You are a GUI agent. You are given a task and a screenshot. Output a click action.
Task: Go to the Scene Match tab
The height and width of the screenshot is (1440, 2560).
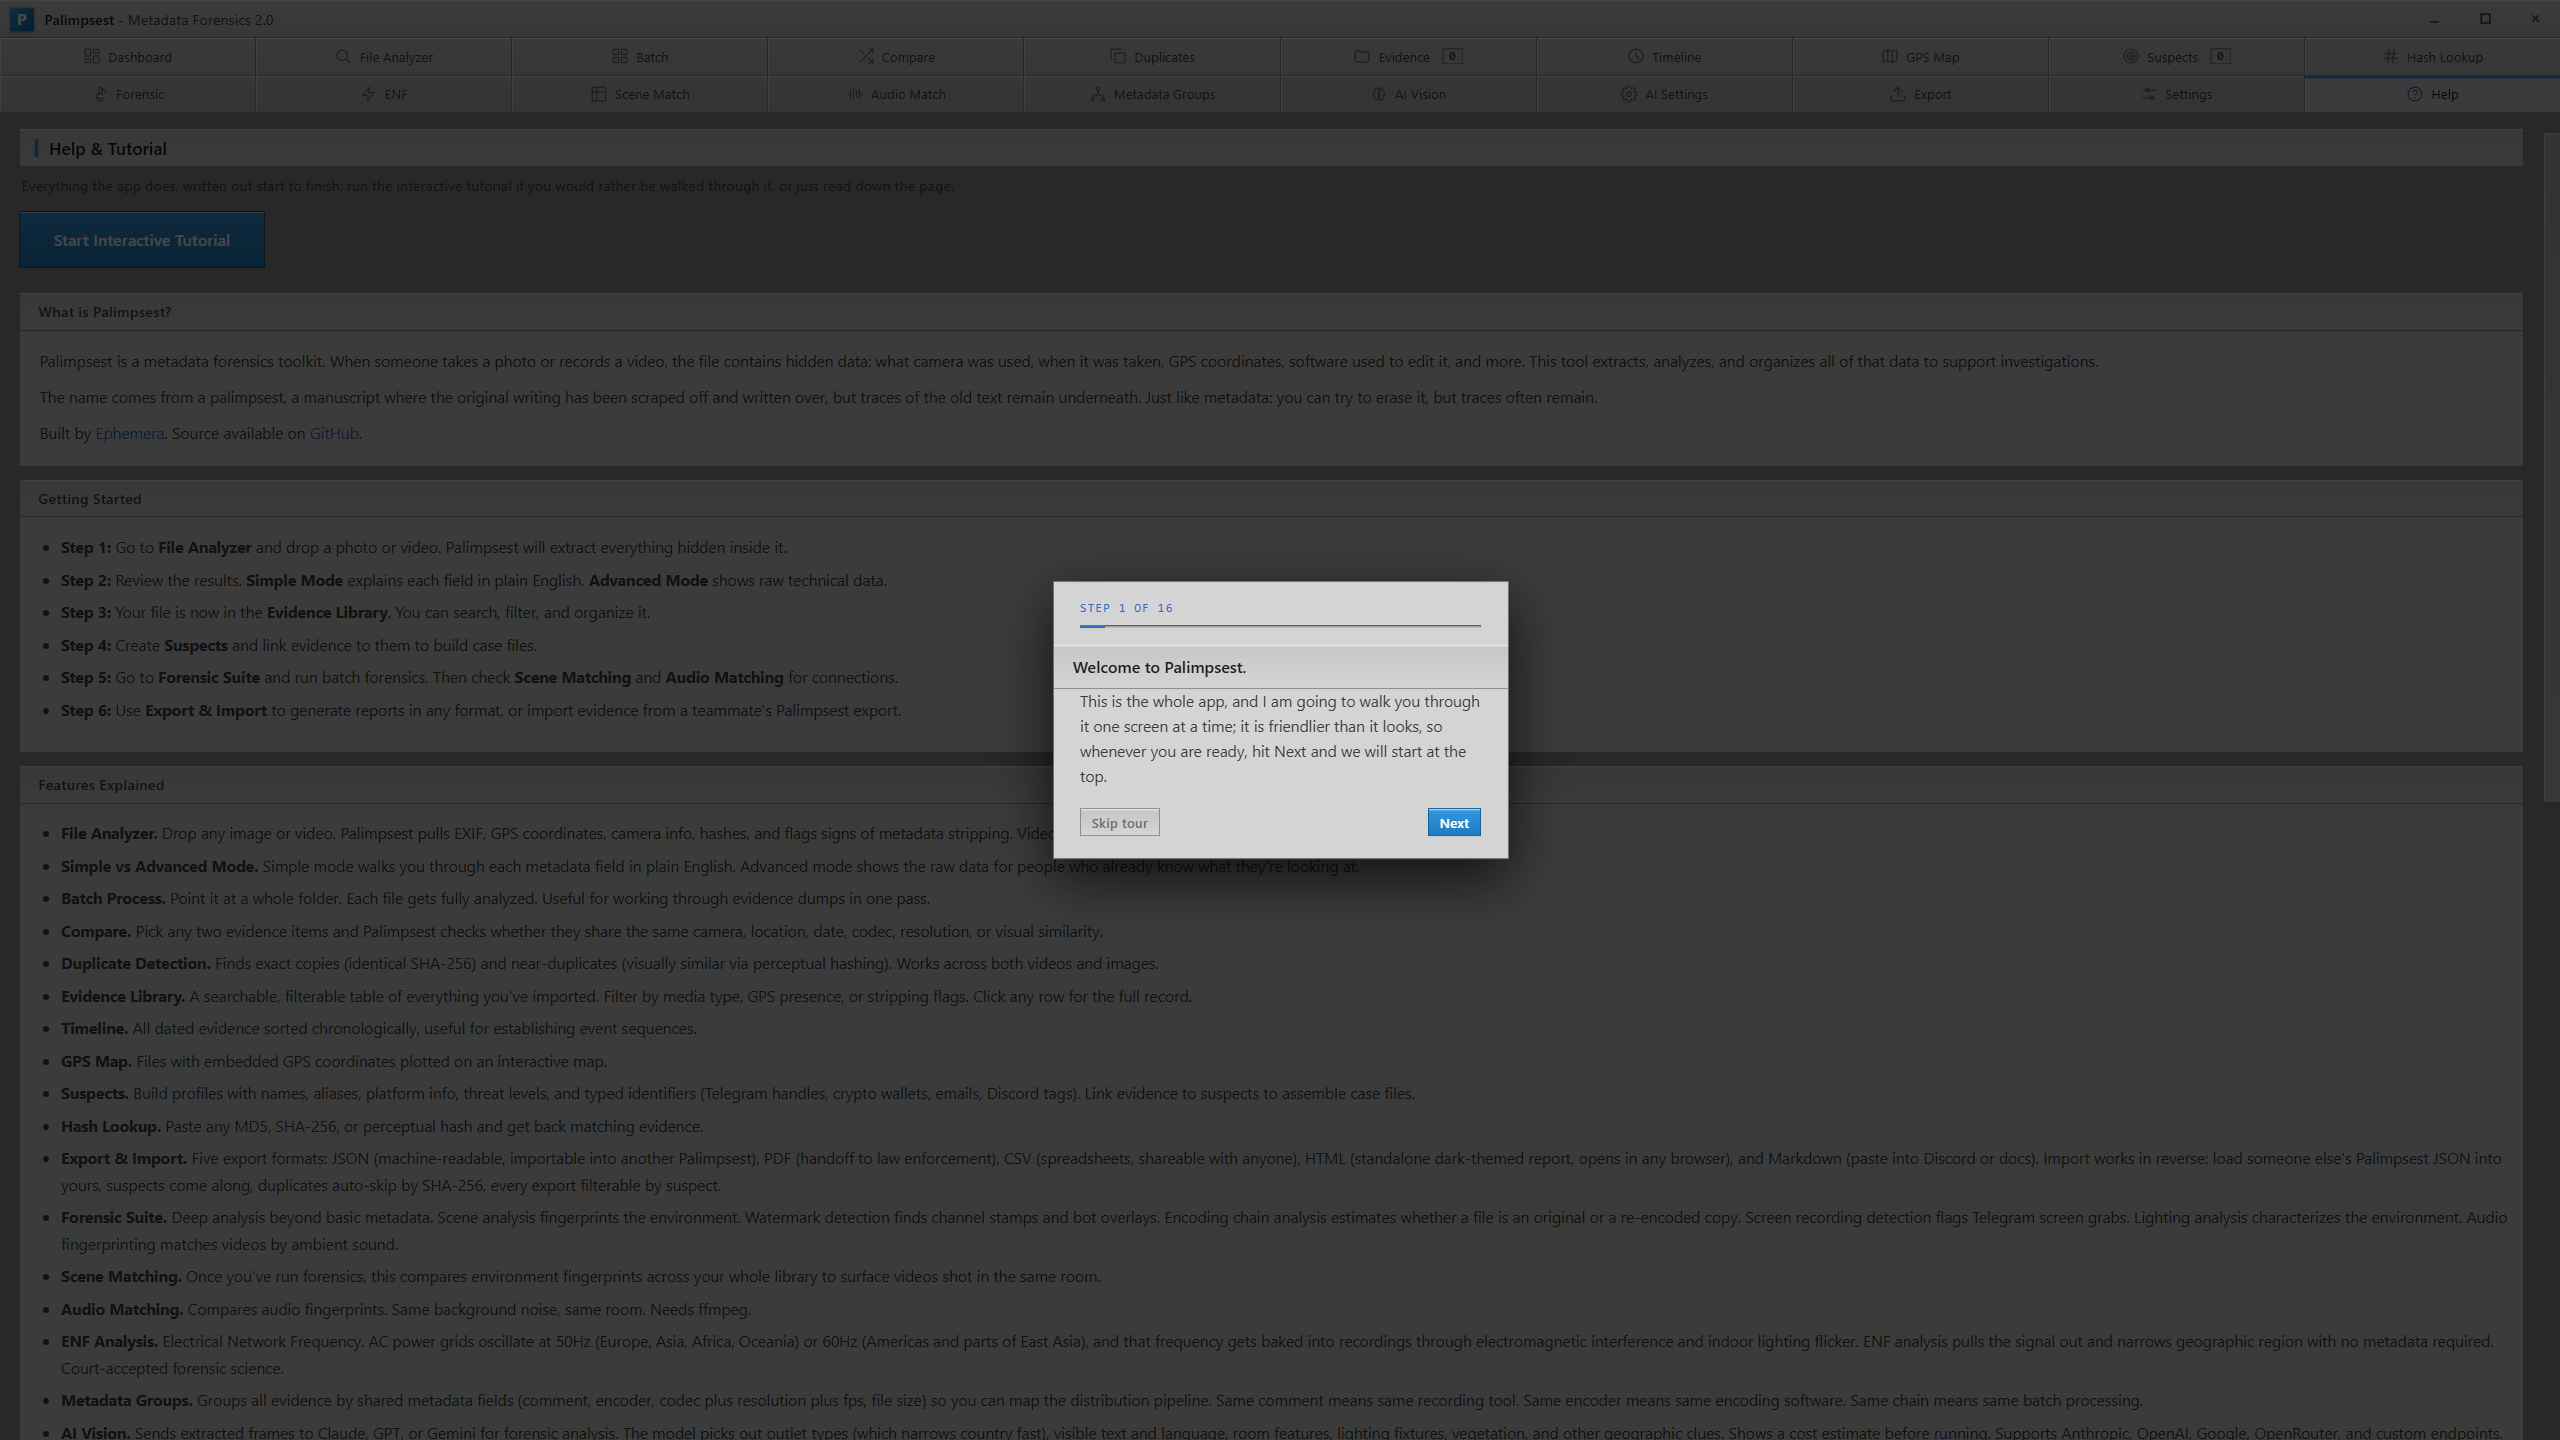pyautogui.click(x=640, y=94)
